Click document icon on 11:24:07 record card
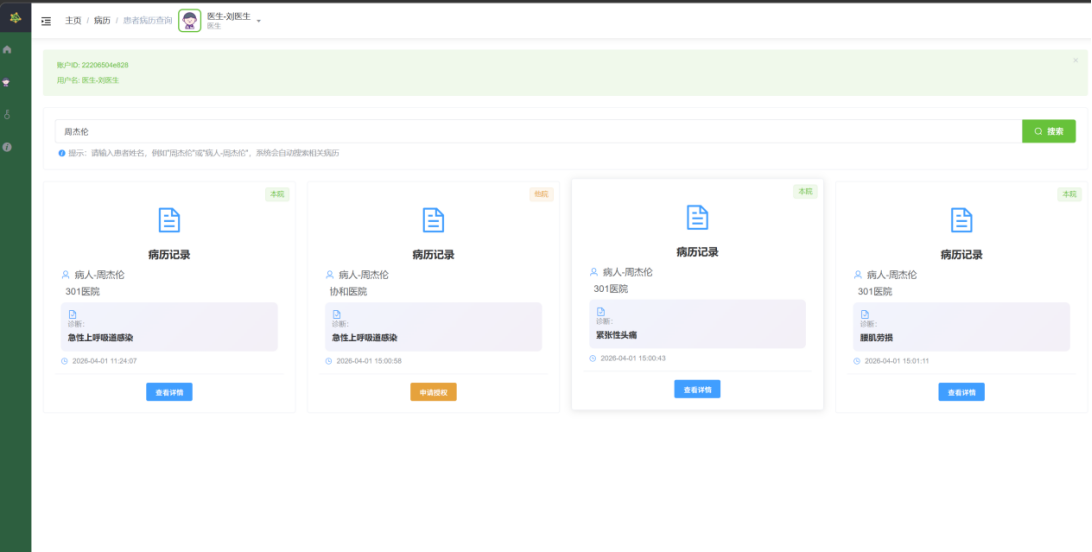The image size is (1092, 552). (x=169, y=221)
